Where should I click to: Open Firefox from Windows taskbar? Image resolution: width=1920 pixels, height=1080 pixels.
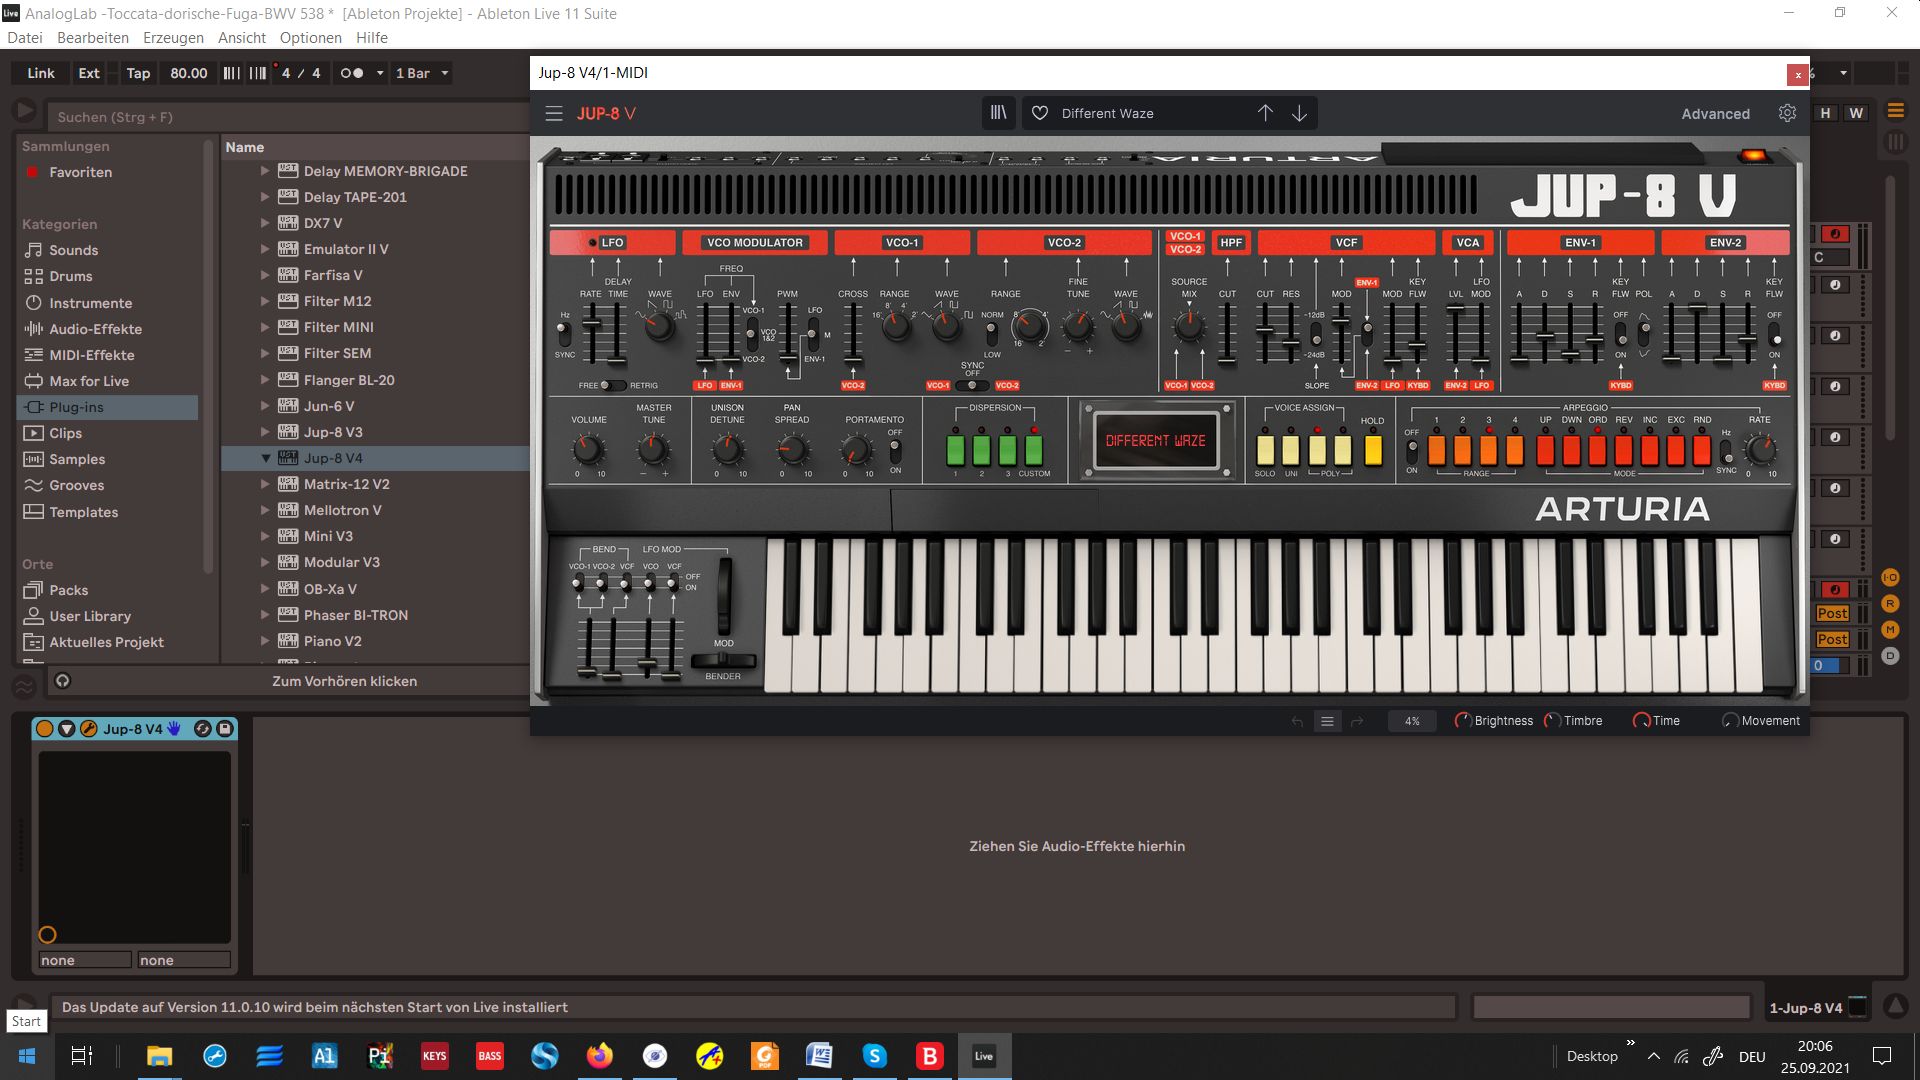pyautogui.click(x=600, y=1056)
